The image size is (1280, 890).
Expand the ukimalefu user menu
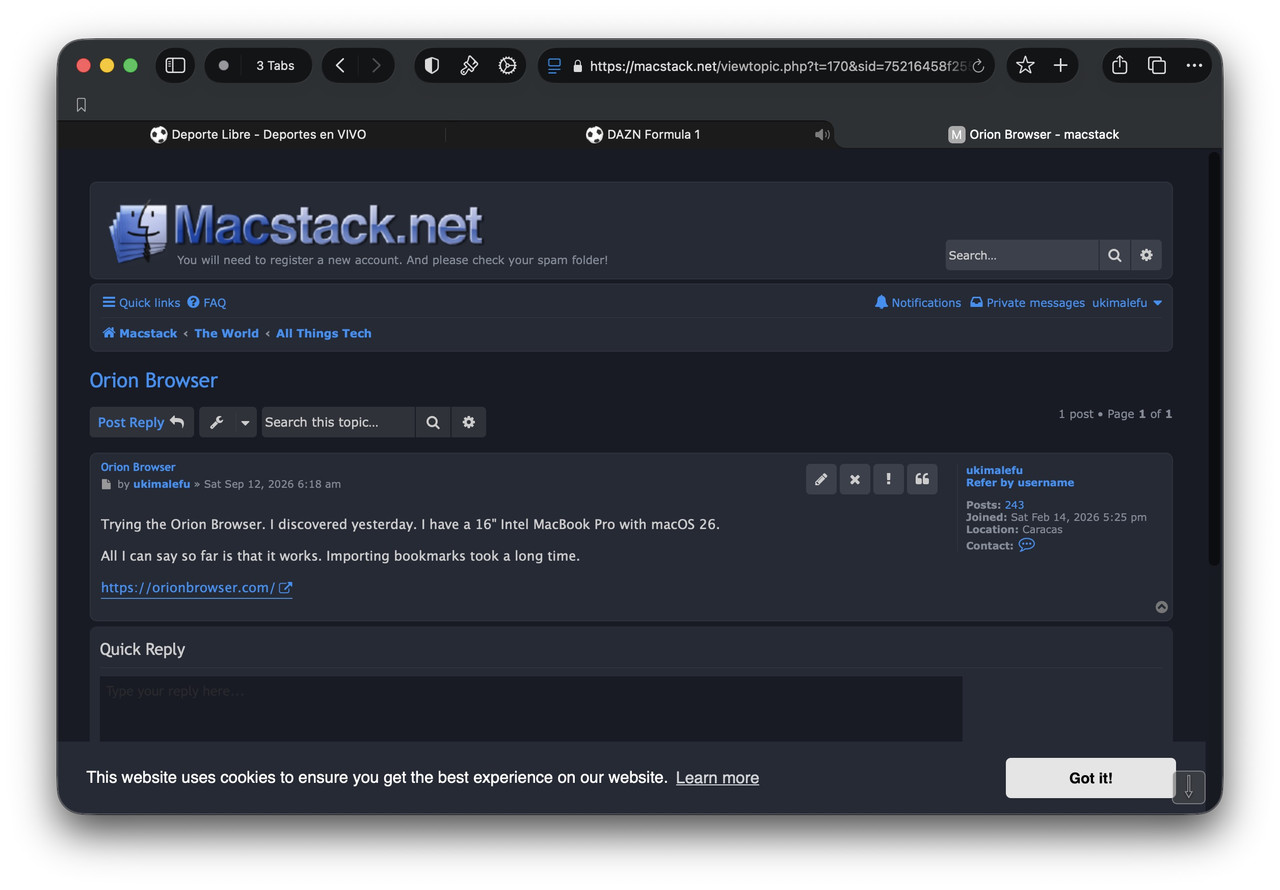(1127, 302)
